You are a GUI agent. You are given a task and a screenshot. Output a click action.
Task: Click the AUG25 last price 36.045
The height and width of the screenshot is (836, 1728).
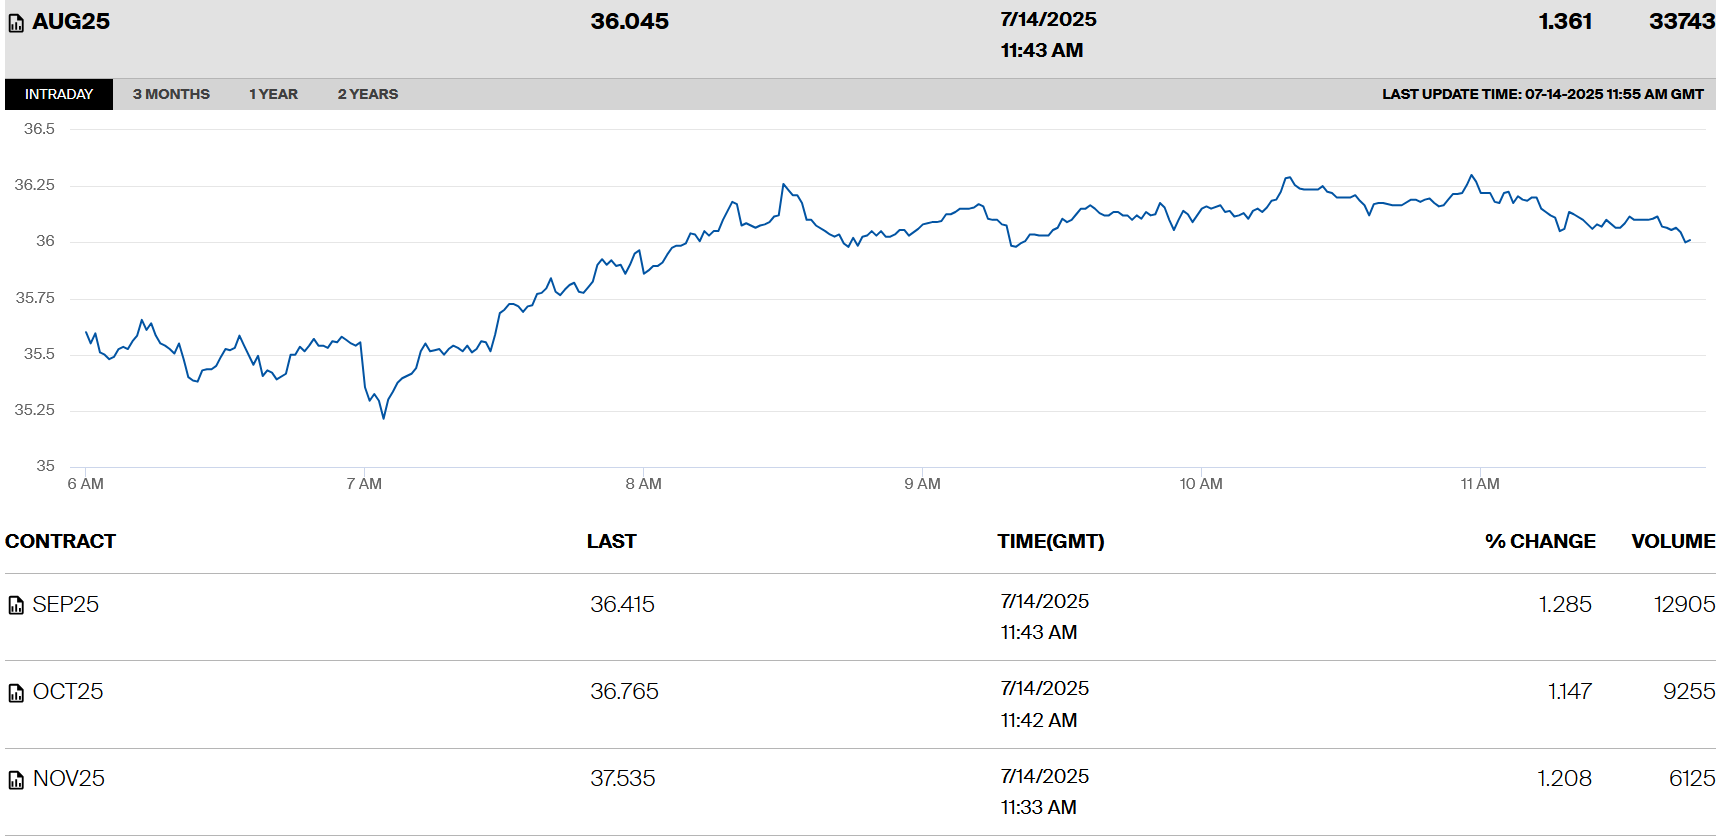629,22
